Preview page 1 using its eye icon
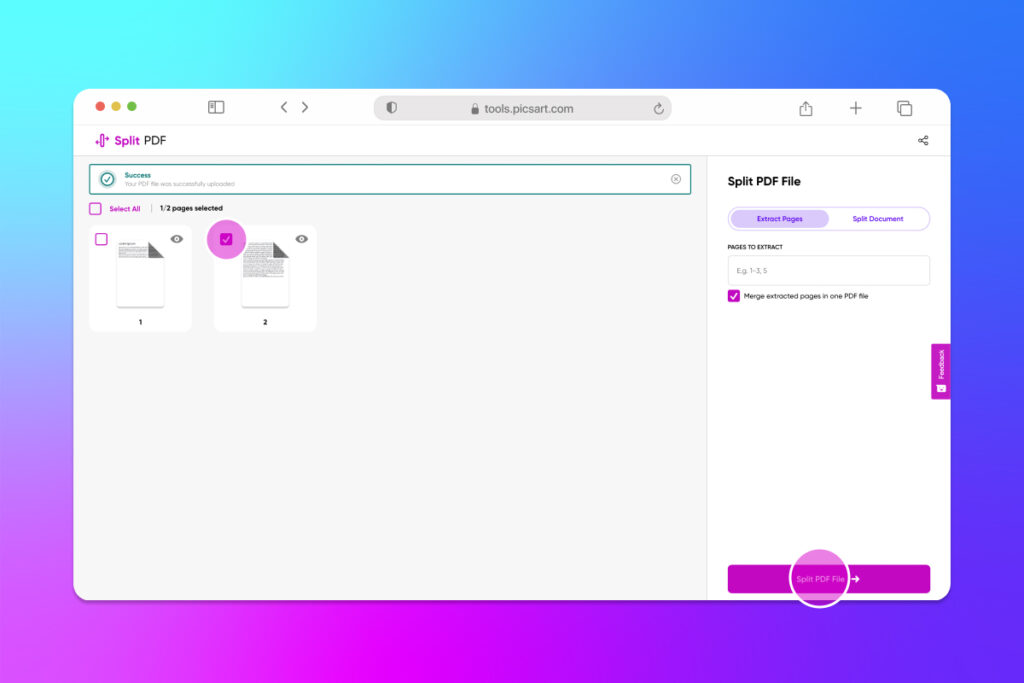 coord(179,239)
